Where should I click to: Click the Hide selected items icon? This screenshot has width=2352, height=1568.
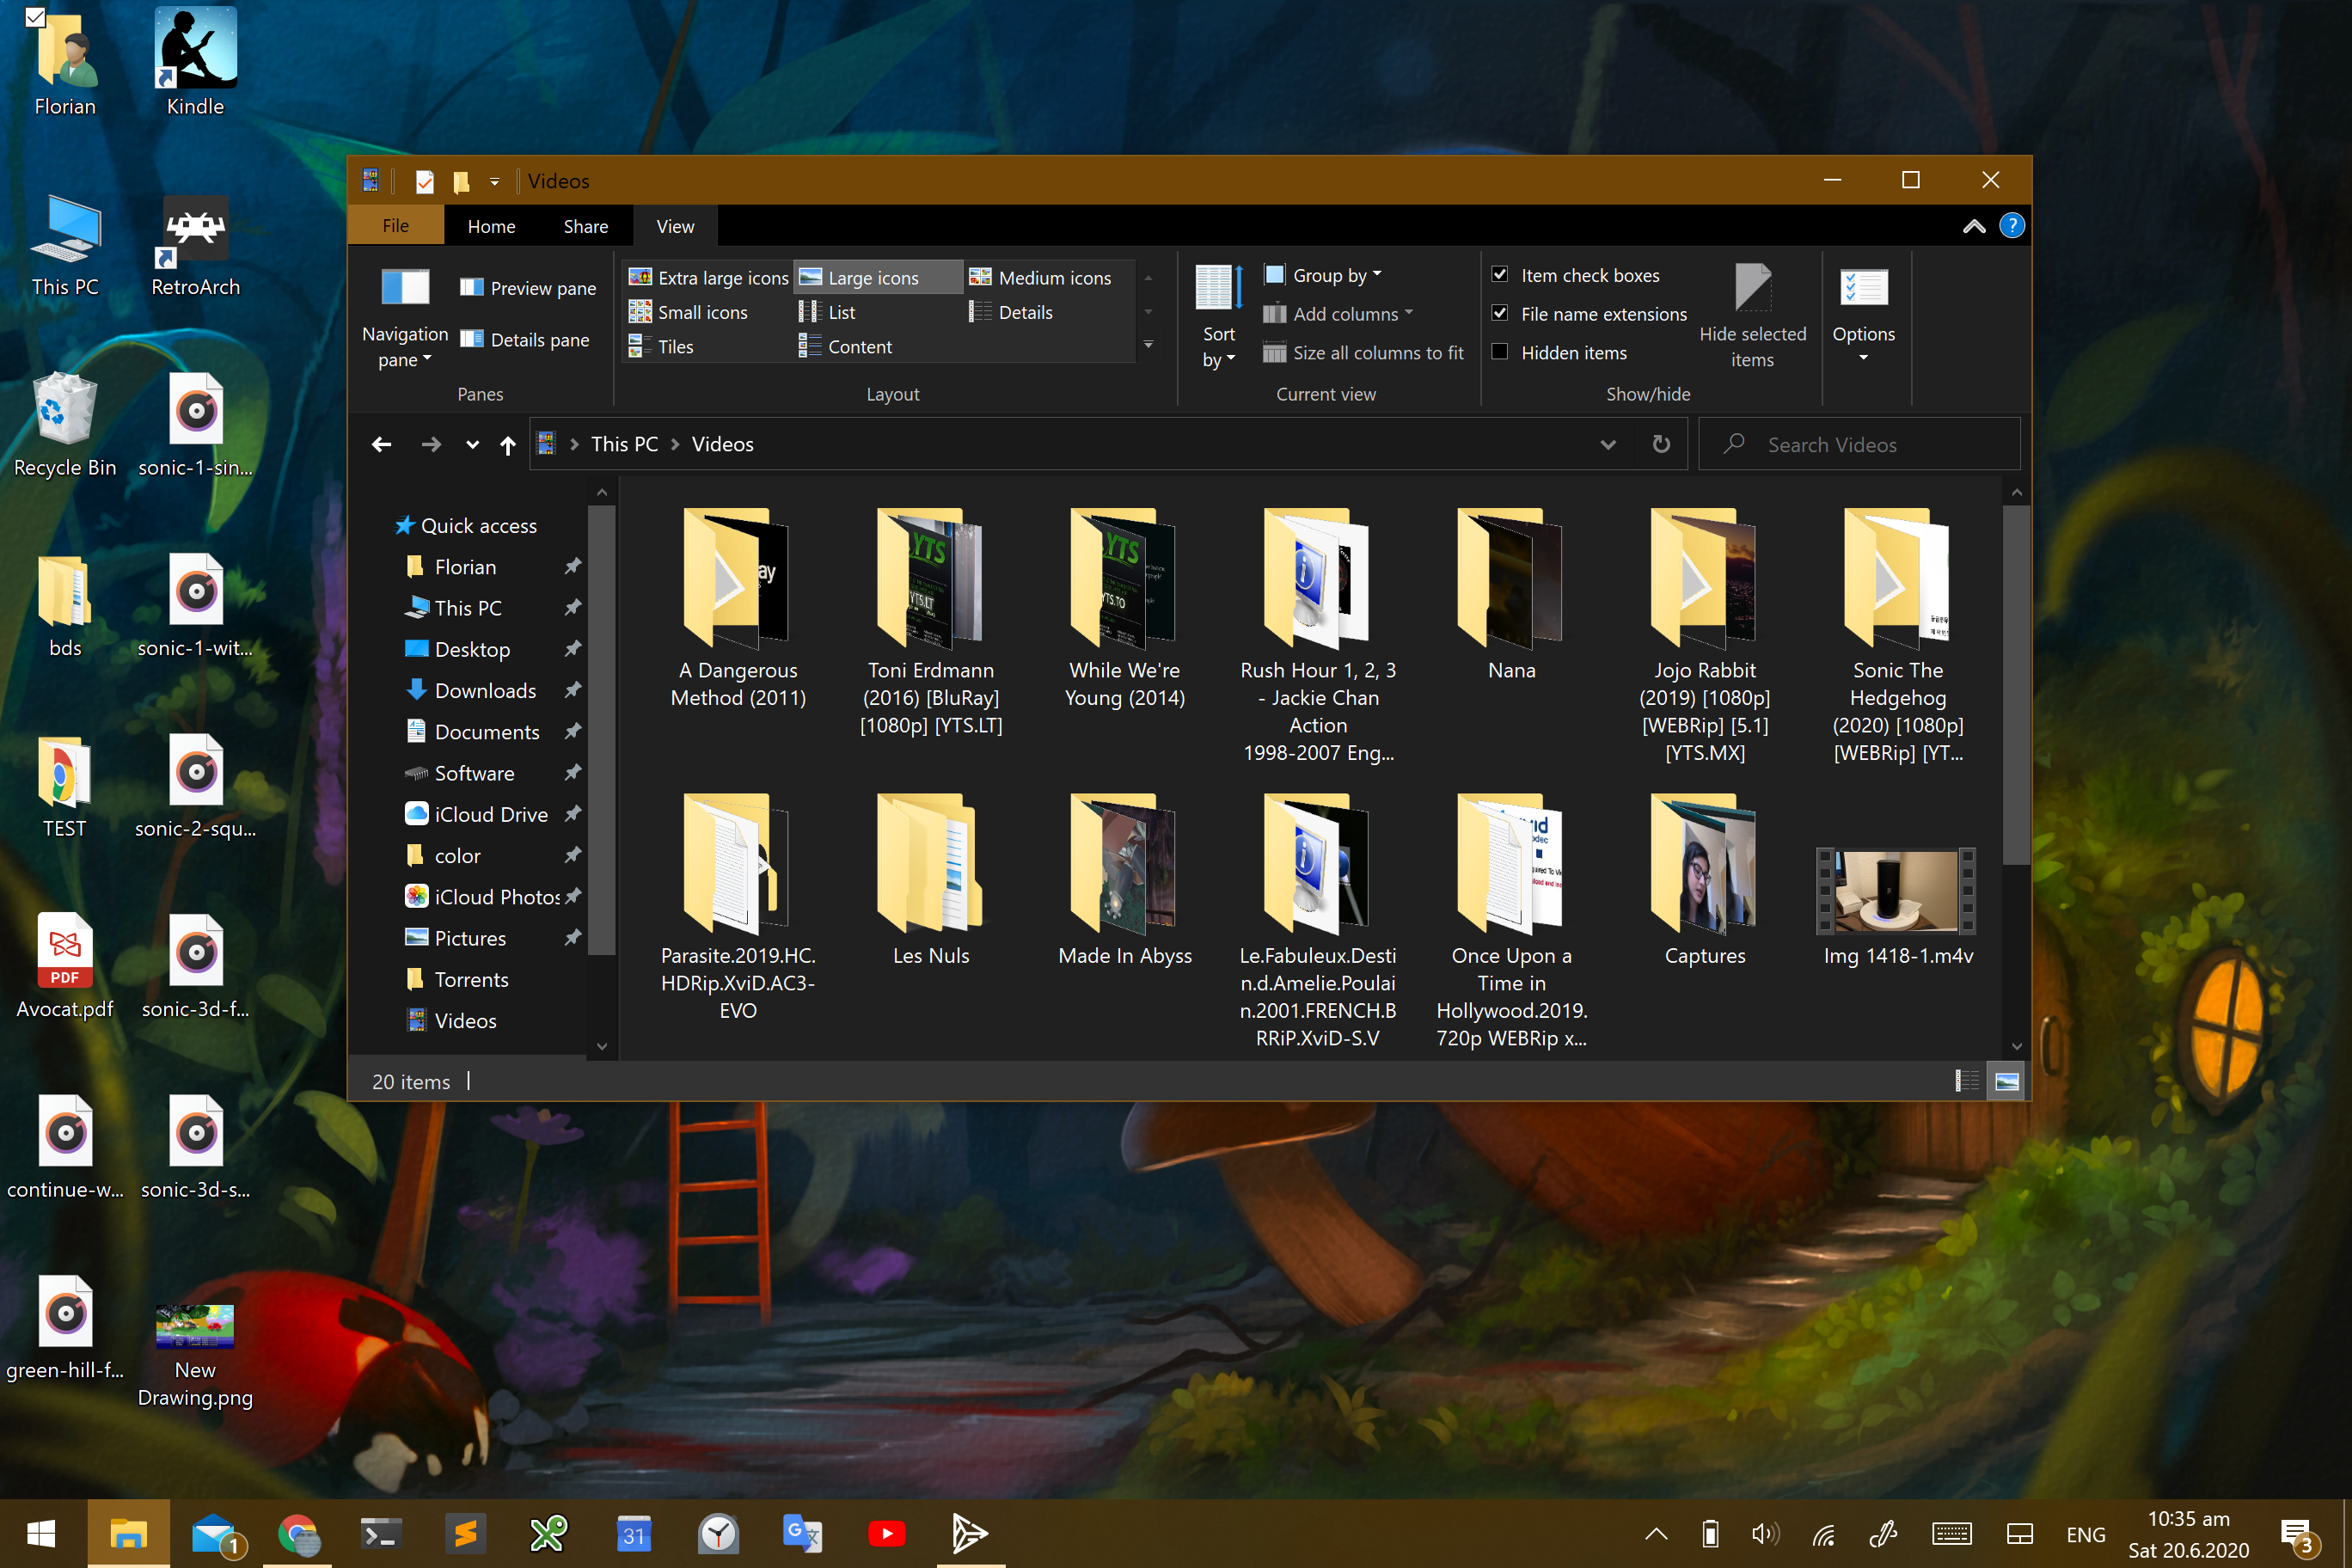(1752, 288)
